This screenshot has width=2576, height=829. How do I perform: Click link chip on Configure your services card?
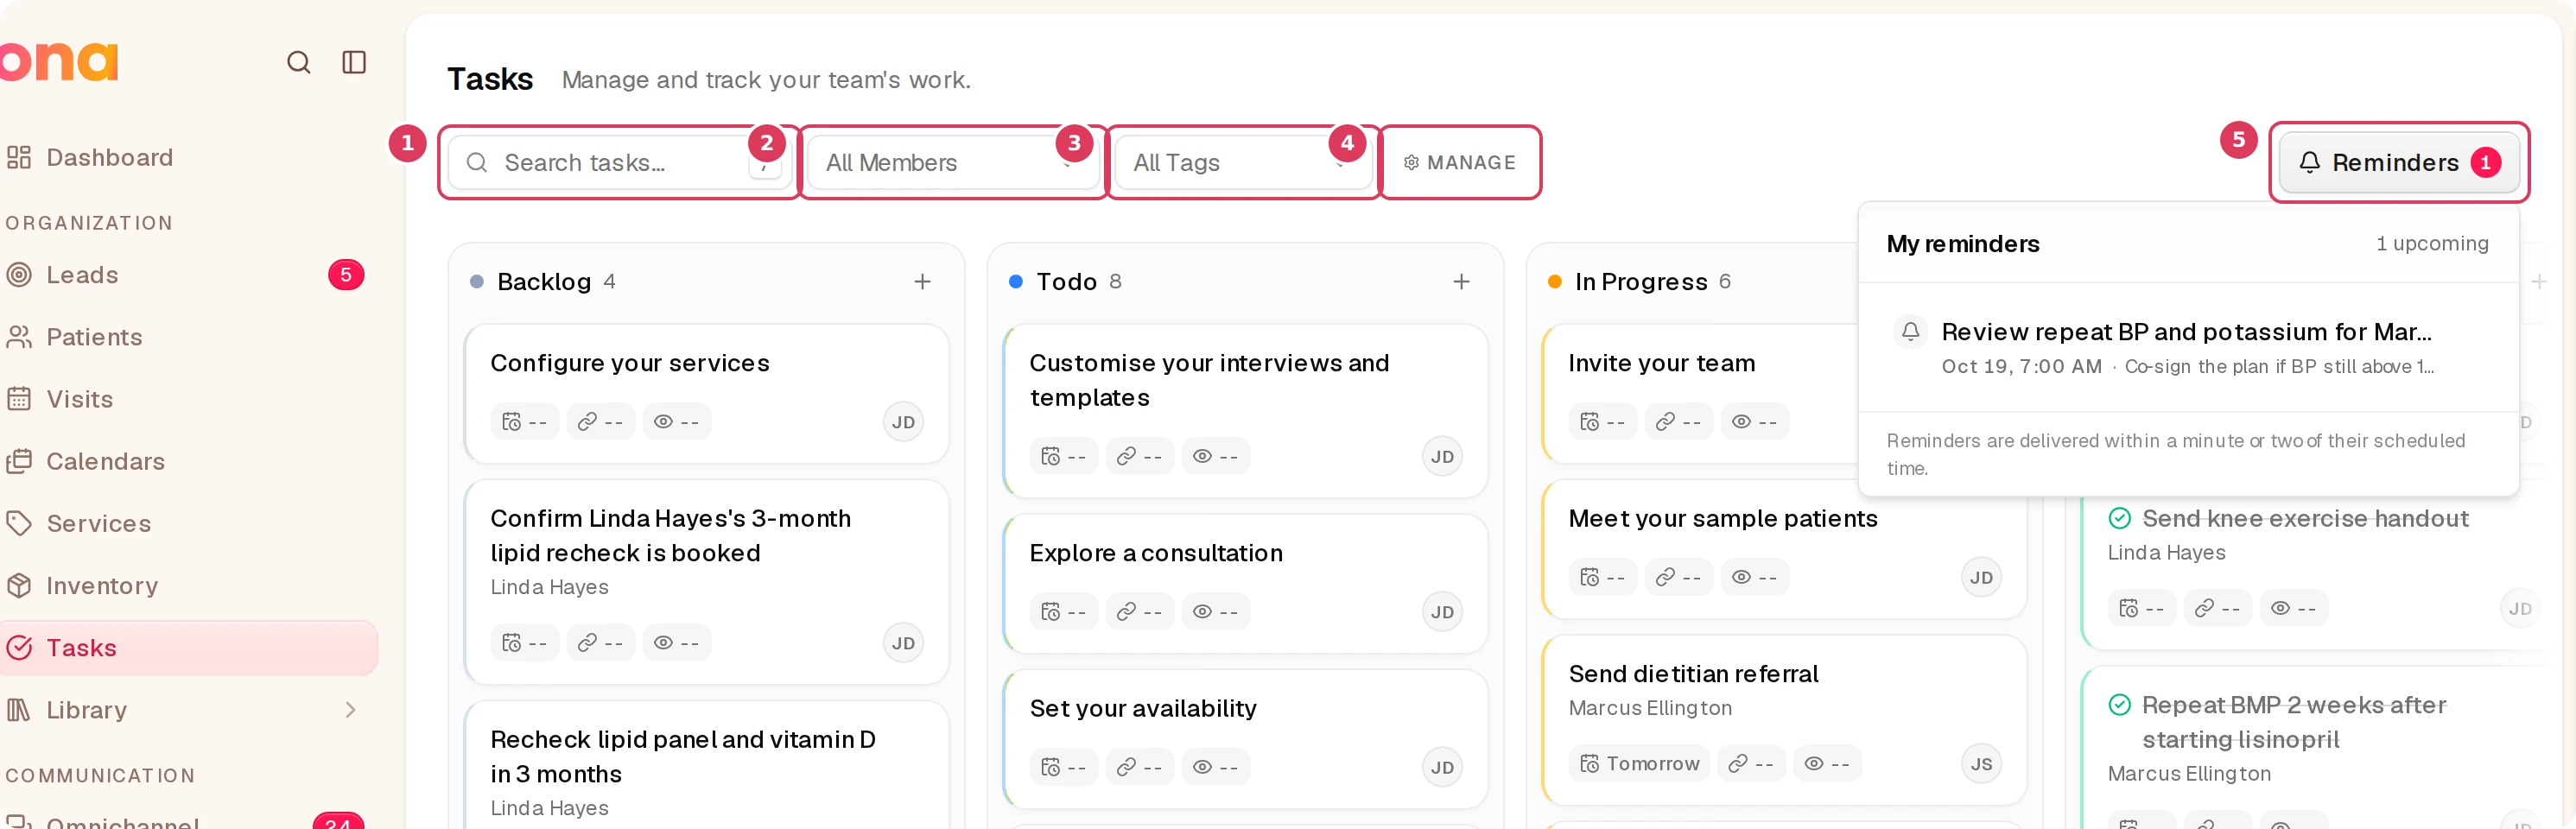click(600, 422)
